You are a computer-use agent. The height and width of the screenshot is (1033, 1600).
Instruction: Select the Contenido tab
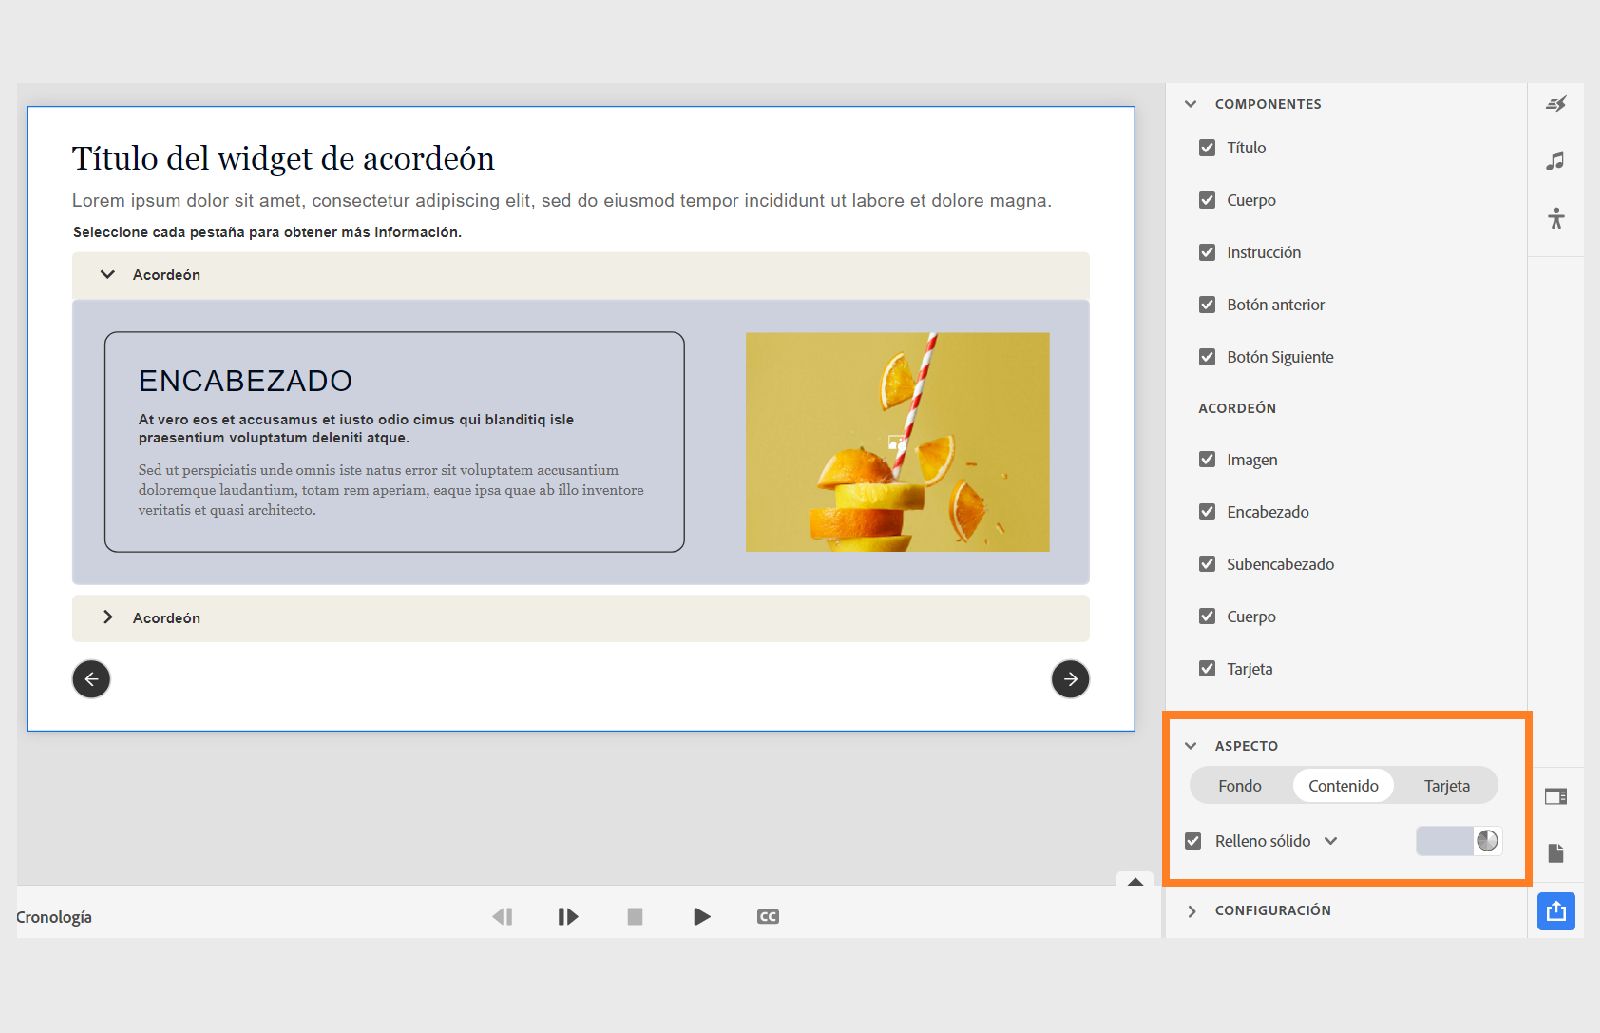coord(1343,786)
